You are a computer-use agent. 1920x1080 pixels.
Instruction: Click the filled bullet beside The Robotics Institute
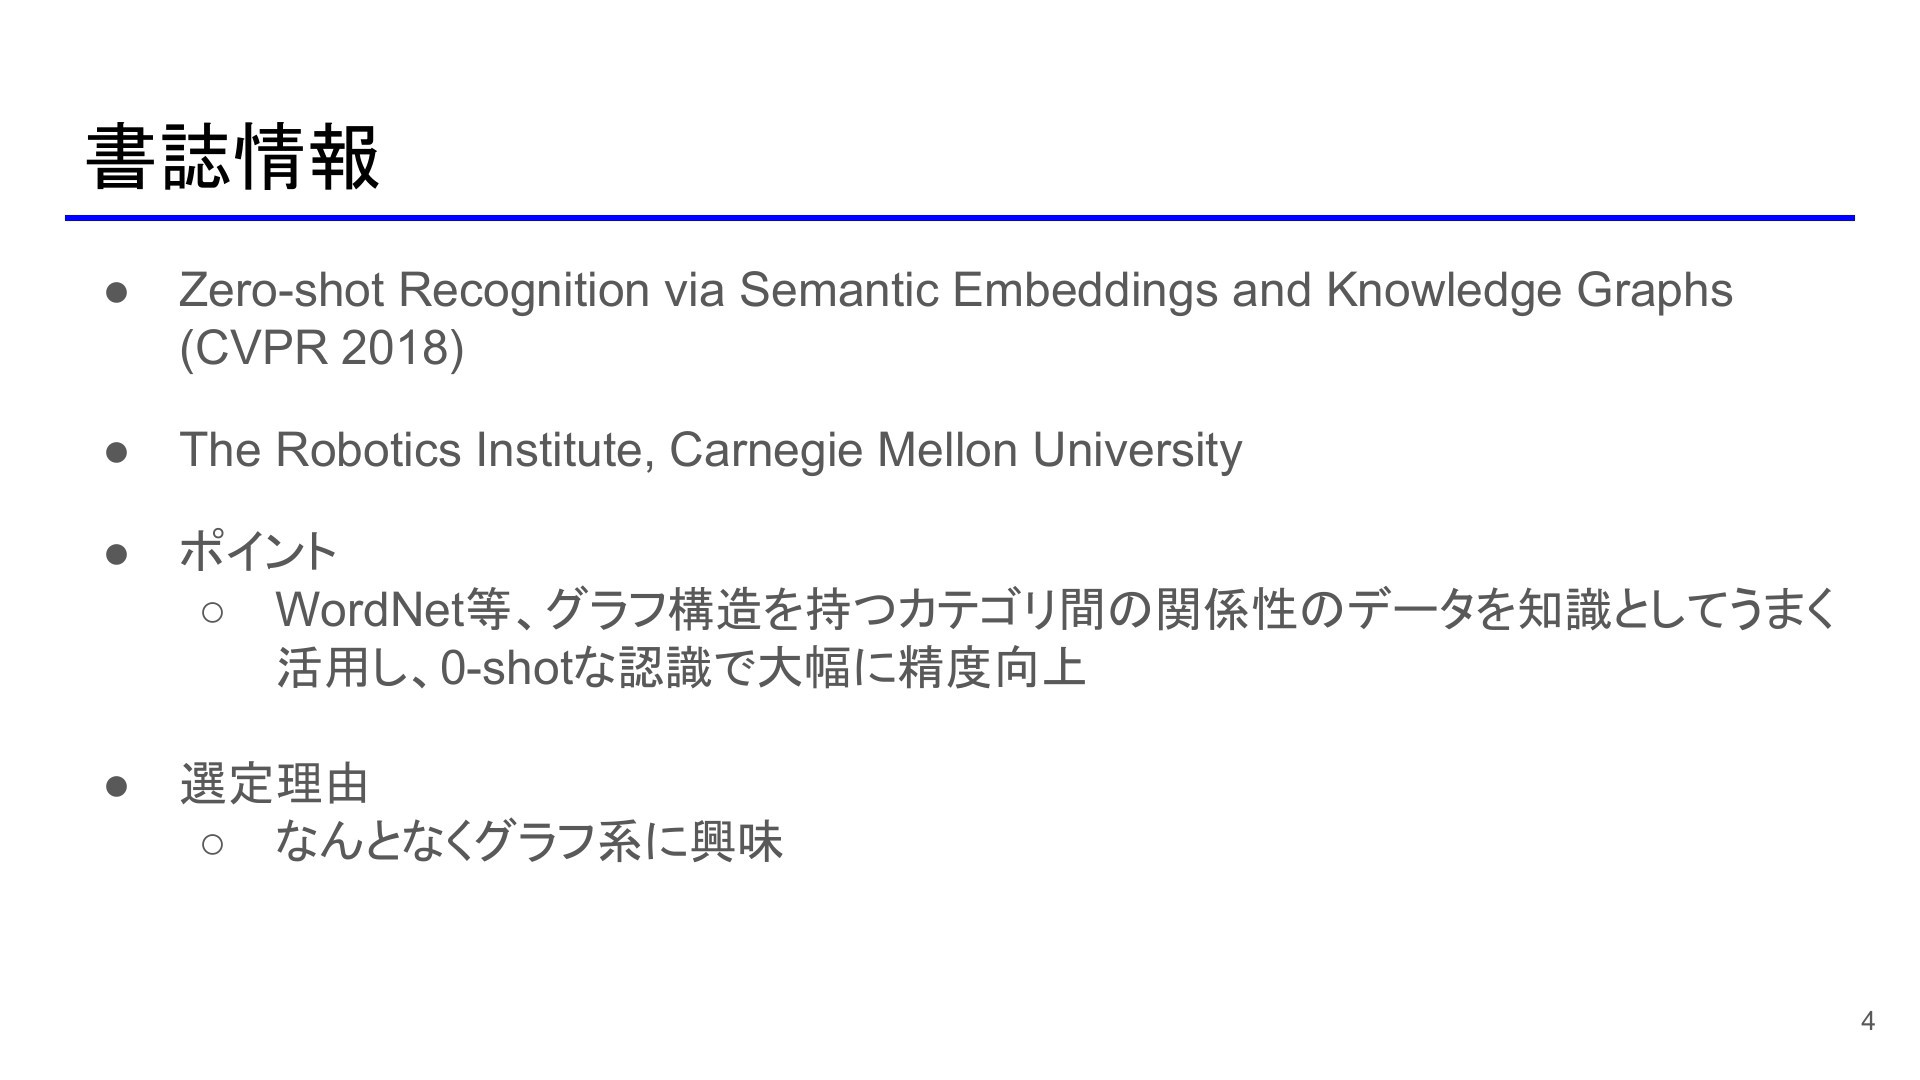pyautogui.click(x=117, y=452)
